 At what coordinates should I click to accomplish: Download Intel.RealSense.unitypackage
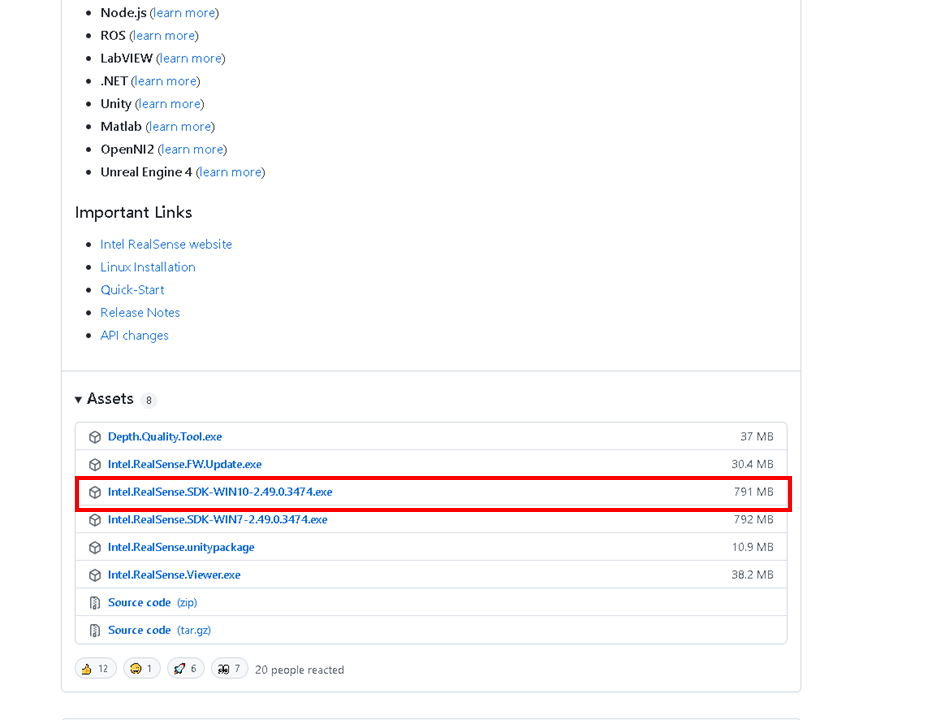(x=181, y=547)
